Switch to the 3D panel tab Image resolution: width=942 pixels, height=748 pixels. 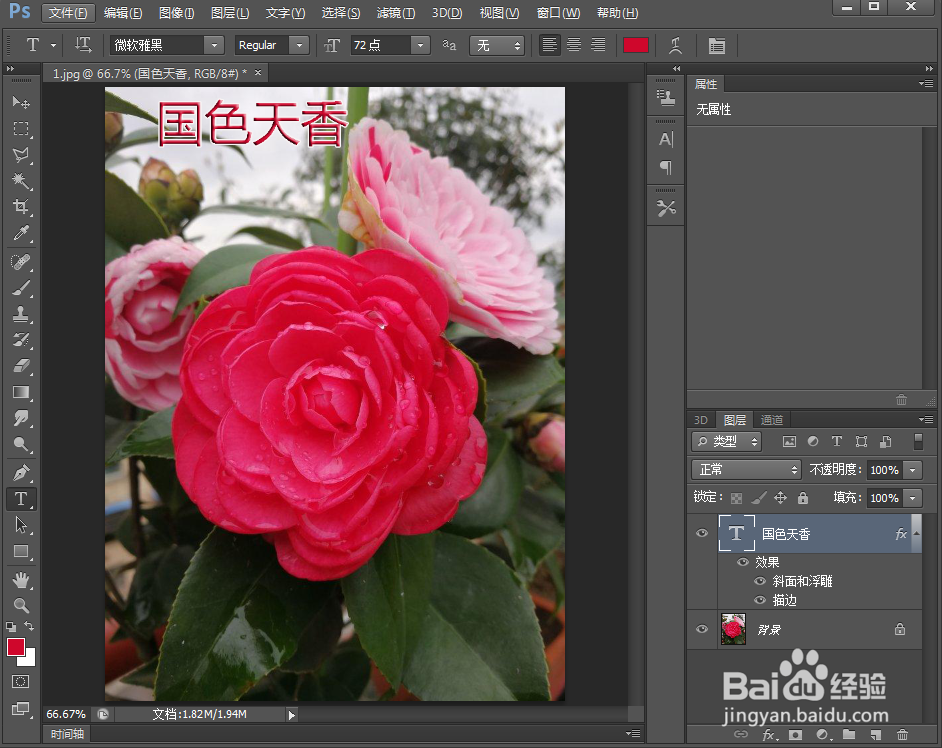click(700, 420)
